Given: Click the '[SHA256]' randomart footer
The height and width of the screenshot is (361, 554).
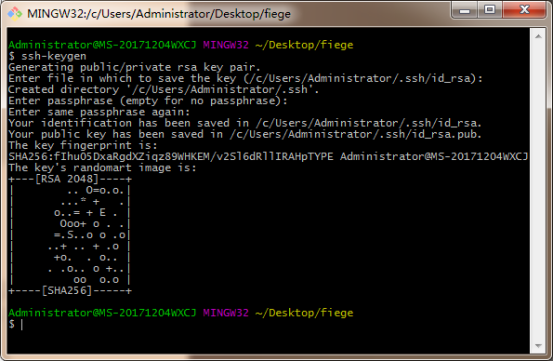Looking at the screenshot, I should pyautogui.click(x=67, y=291).
